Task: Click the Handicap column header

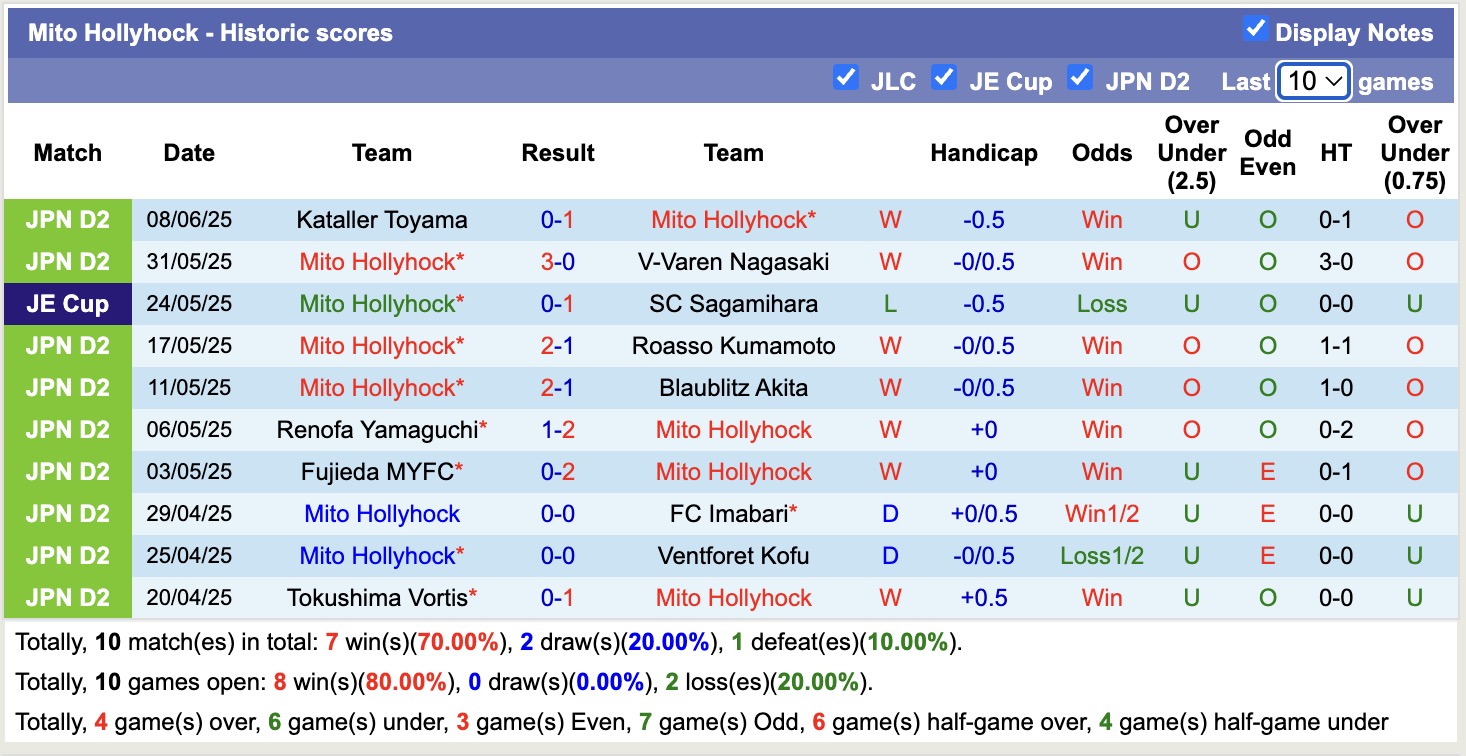Action: [984, 153]
